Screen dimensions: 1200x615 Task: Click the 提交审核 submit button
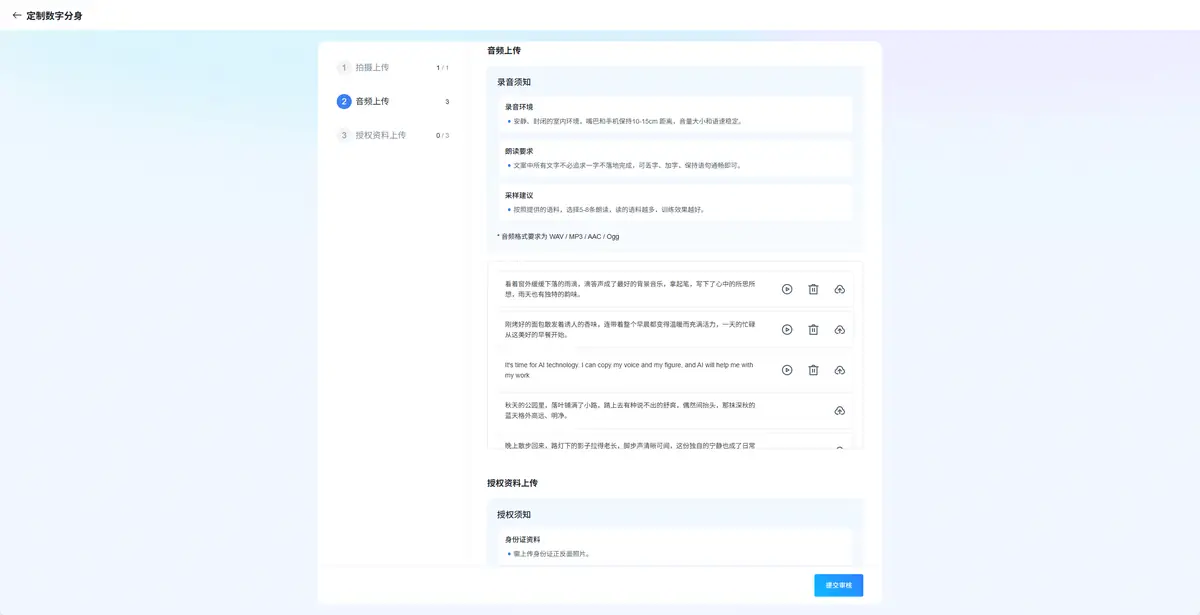point(838,585)
